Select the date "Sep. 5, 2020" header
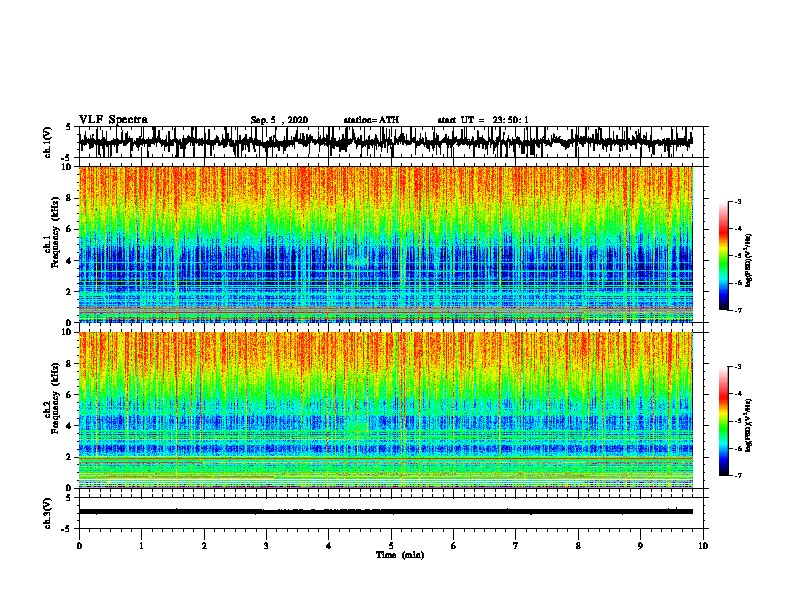Viewport: 792px width, 612px height. pos(279,120)
